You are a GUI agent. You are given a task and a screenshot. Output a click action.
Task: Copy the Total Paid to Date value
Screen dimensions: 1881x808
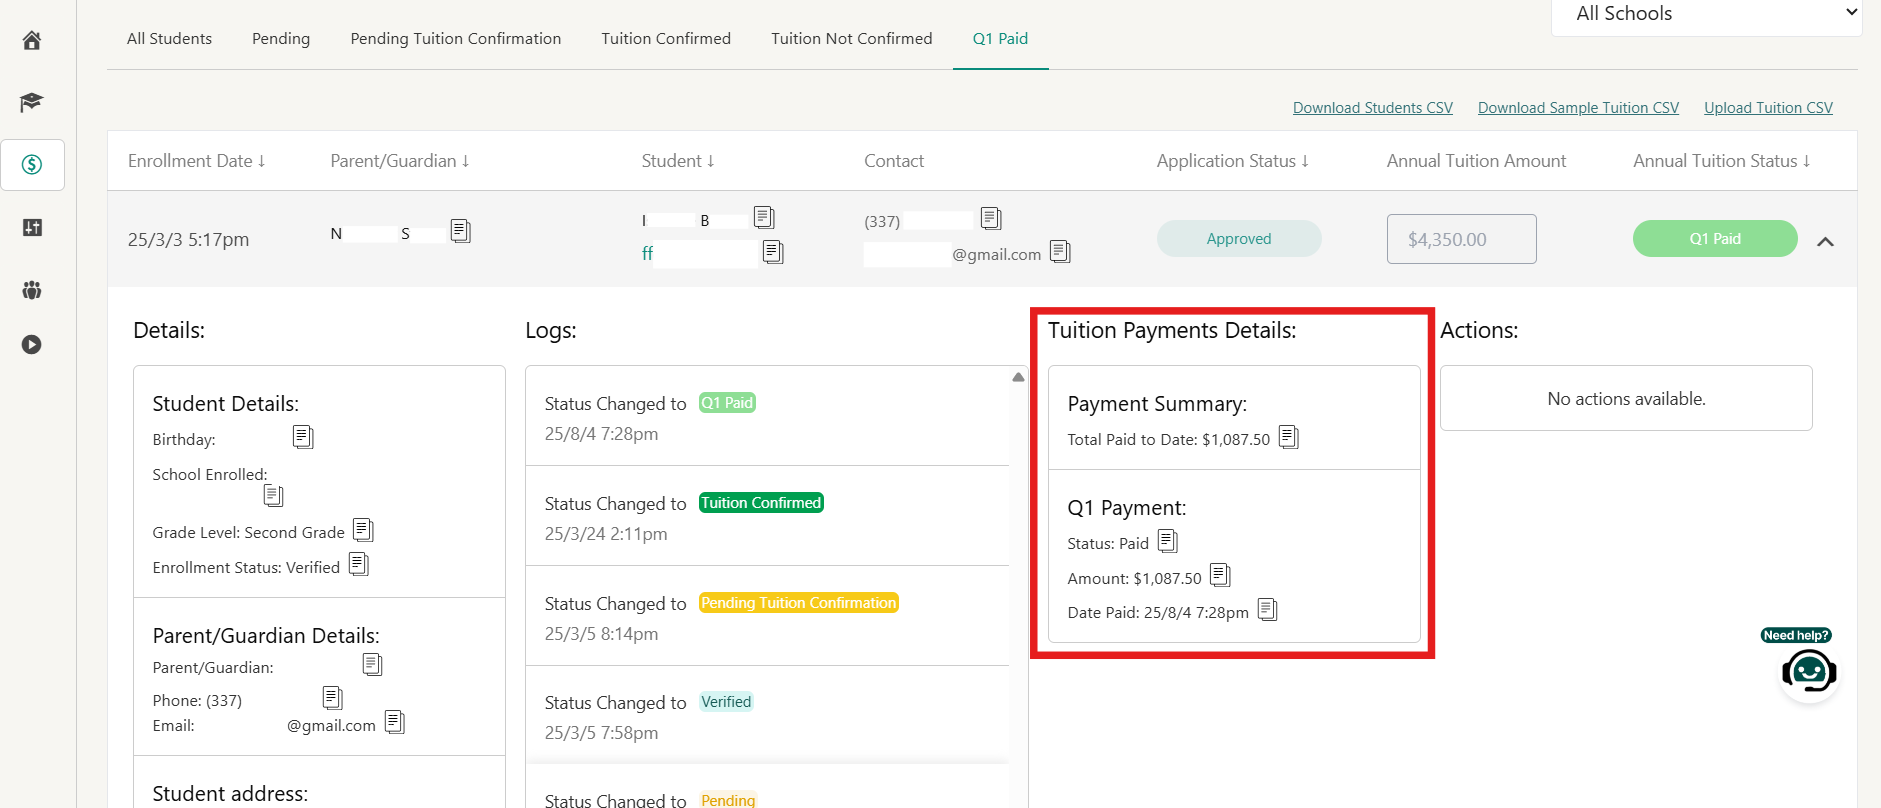(1289, 438)
